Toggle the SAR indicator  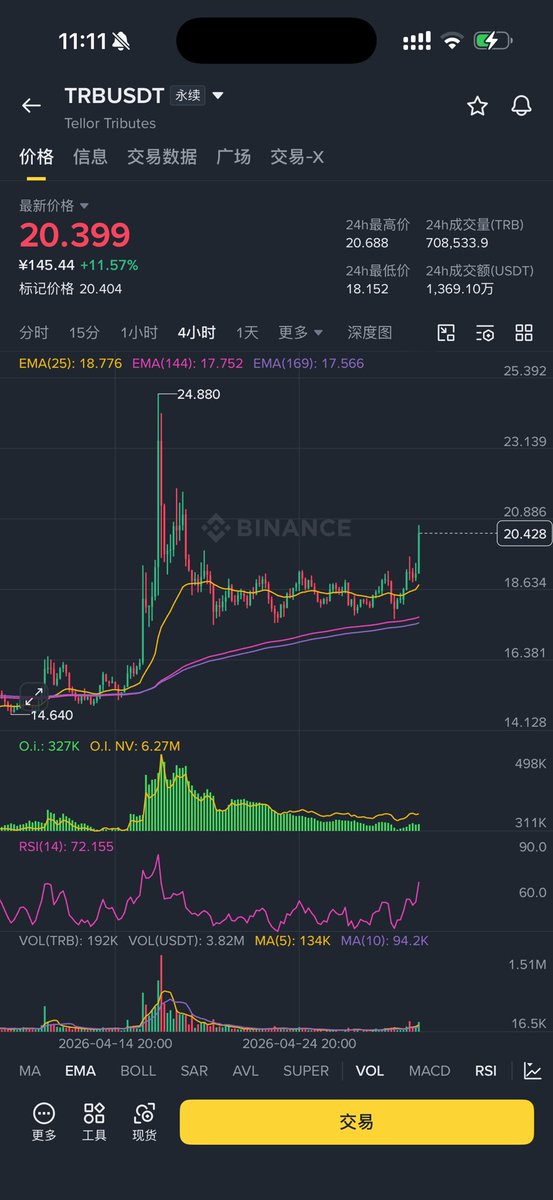point(194,1070)
